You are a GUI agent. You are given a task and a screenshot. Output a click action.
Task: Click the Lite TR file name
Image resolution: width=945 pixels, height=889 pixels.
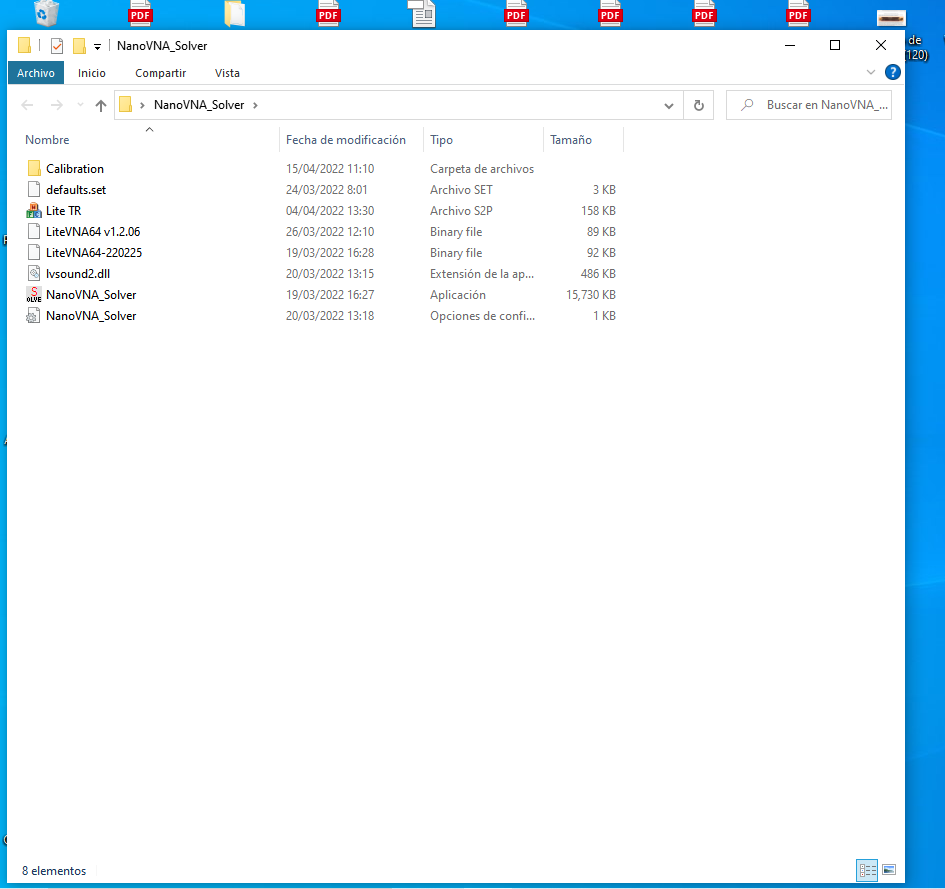[x=63, y=211]
